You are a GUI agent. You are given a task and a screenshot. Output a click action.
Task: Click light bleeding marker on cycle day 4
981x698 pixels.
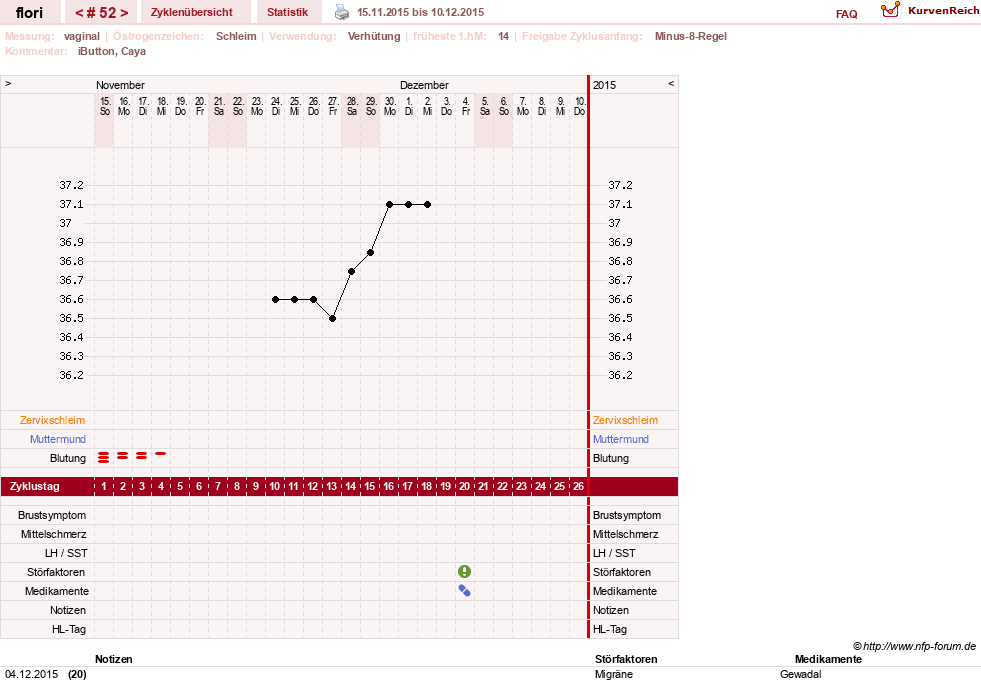pos(161,453)
